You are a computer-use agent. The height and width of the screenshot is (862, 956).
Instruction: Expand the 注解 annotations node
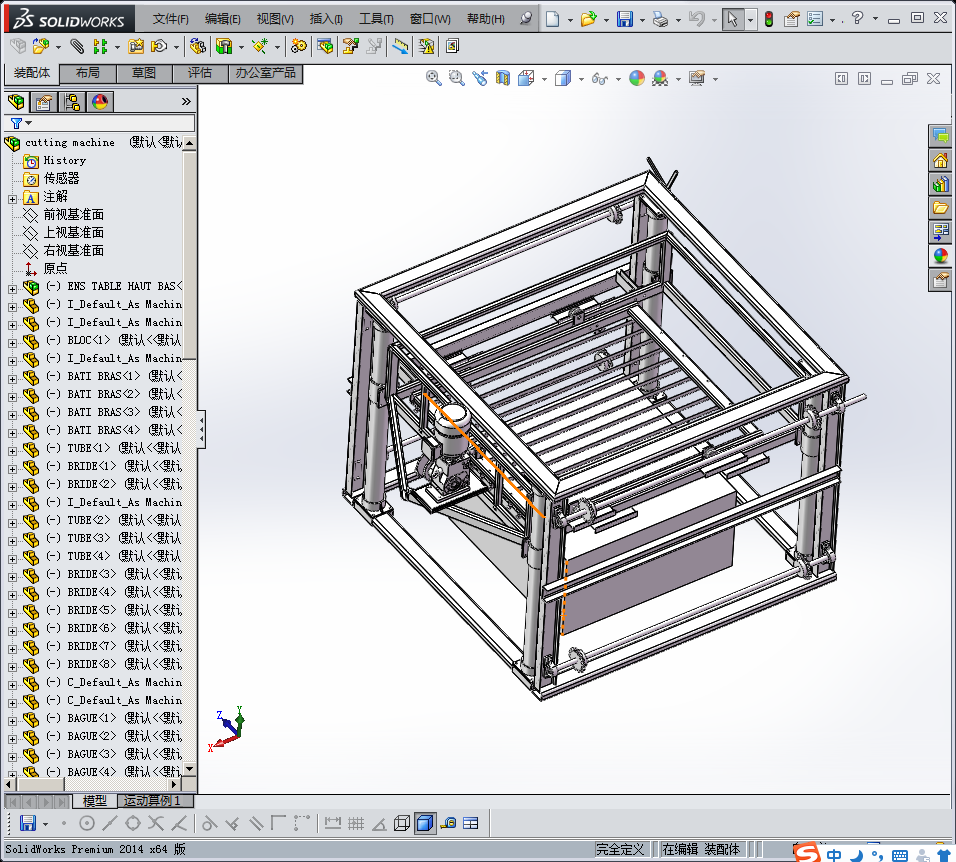[12, 199]
